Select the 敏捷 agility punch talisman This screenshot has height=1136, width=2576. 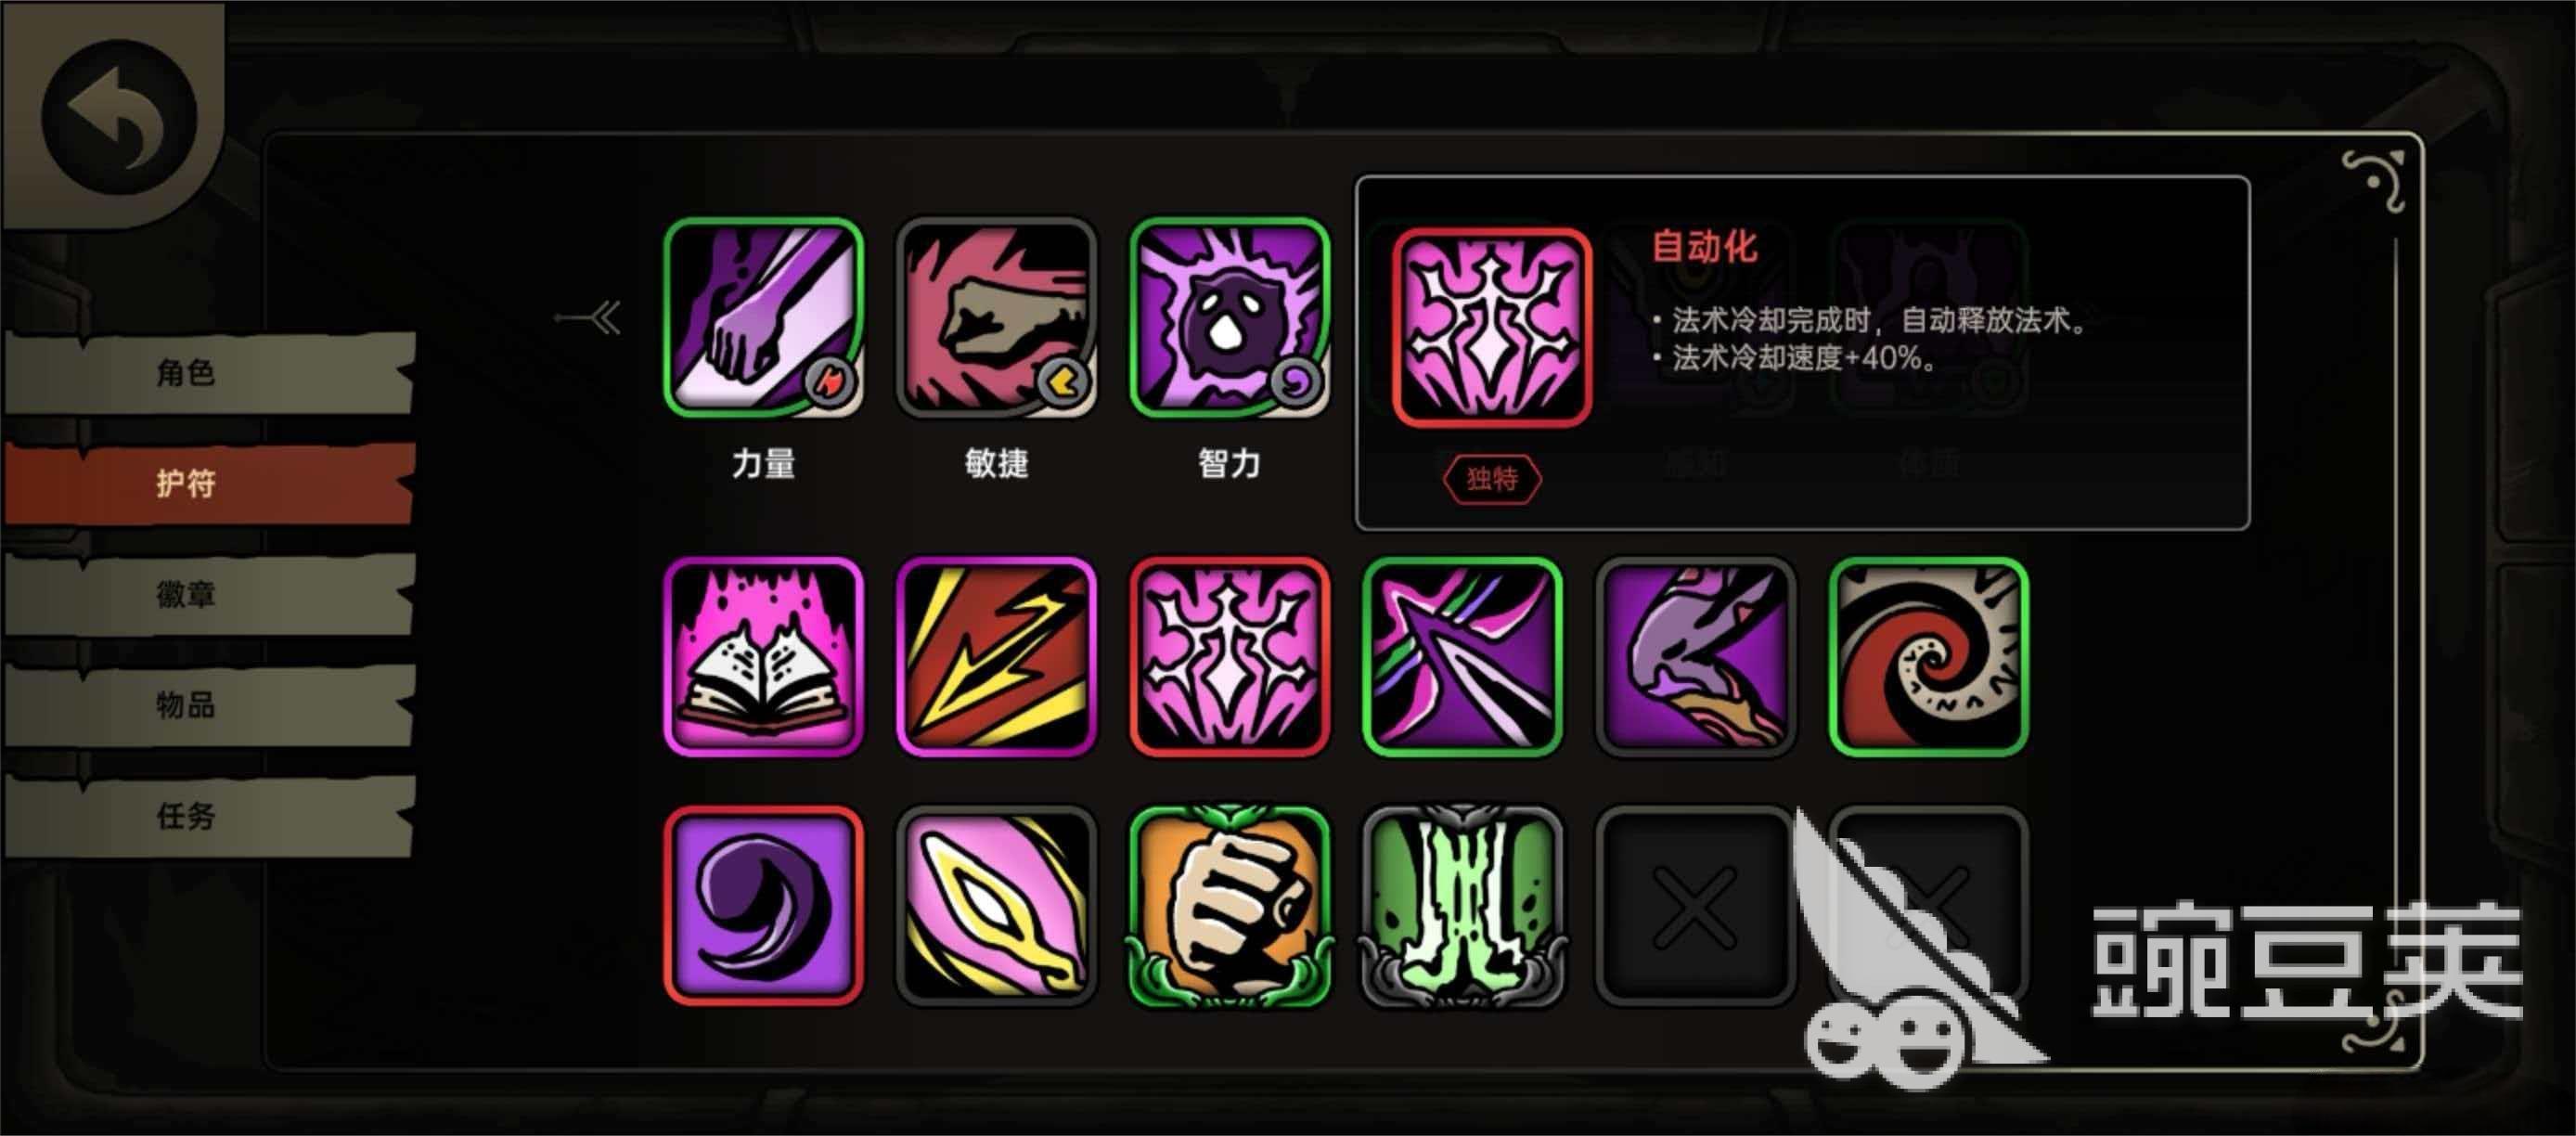[996, 317]
